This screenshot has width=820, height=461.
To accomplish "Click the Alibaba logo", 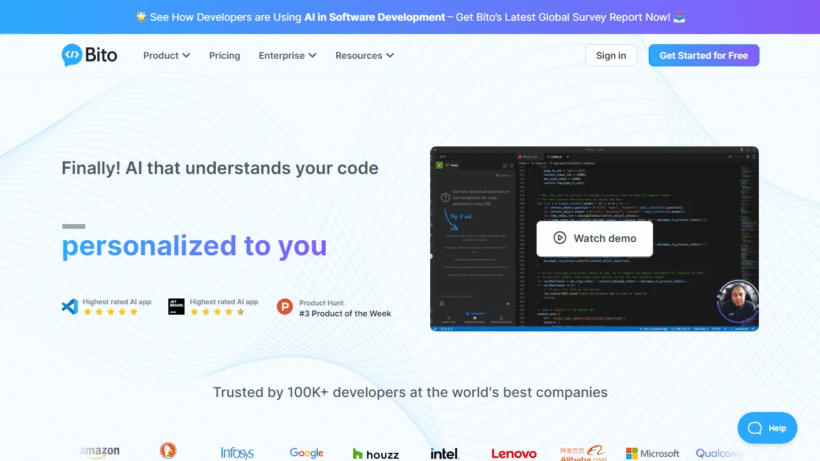I will tap(583, 453).
